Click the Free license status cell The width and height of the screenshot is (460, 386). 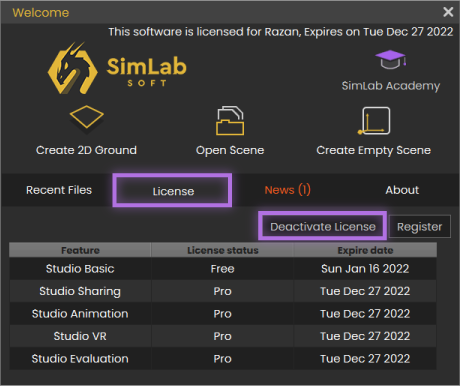(223, 269)
